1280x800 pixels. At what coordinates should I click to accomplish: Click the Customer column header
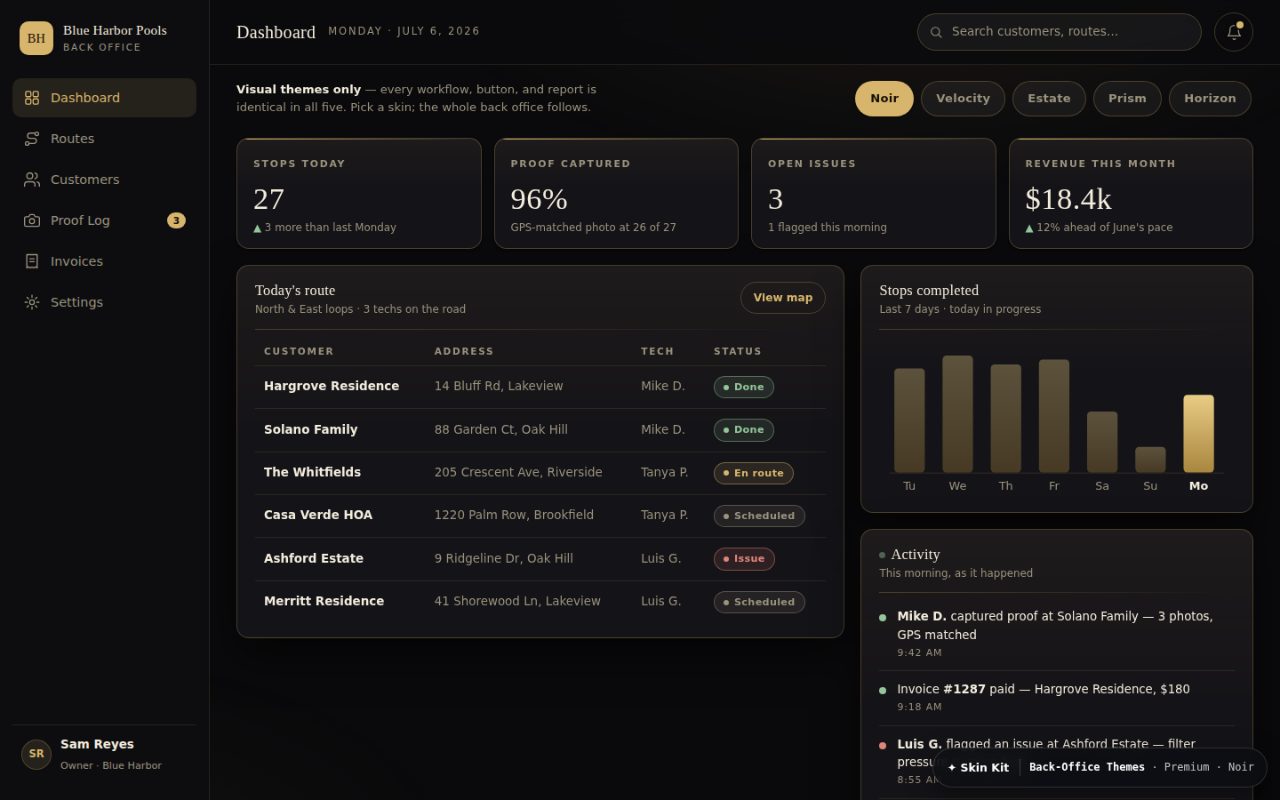click(299, 351)
